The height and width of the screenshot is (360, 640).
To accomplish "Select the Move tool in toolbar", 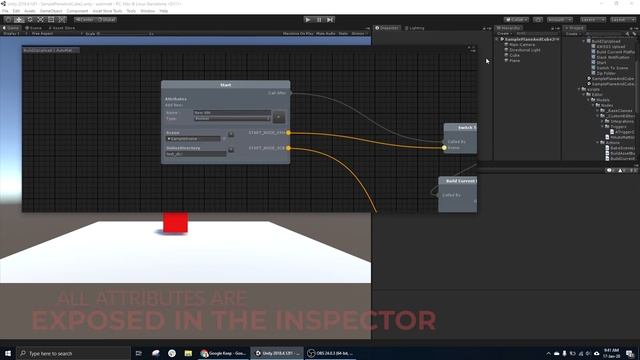I will click(x=19, y=20).
